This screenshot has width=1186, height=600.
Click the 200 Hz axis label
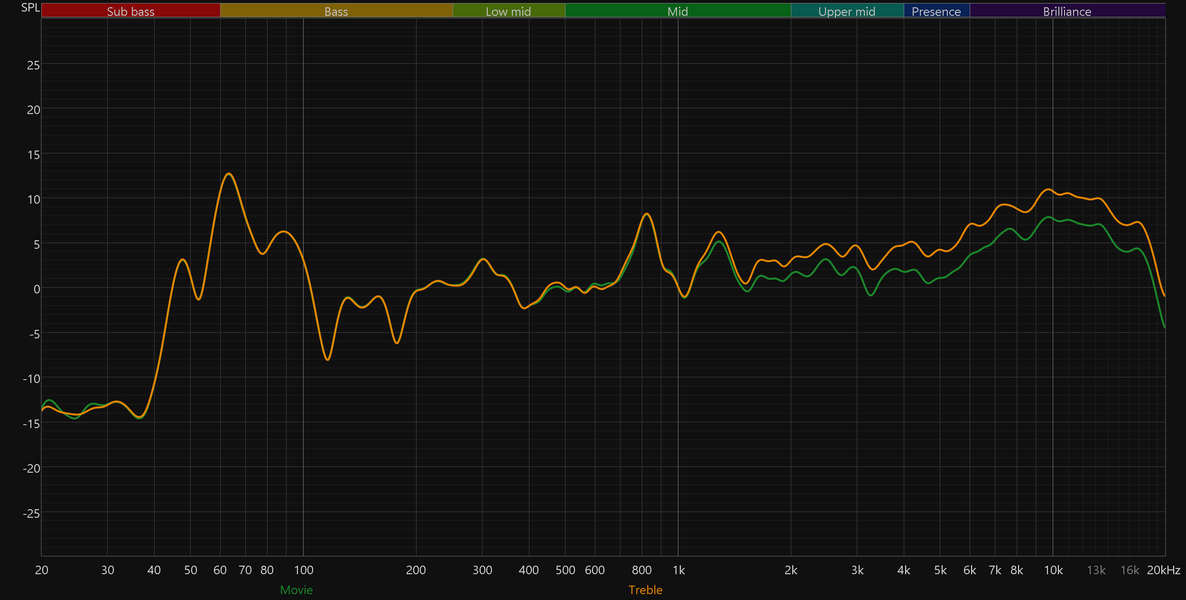click(416, 570)
